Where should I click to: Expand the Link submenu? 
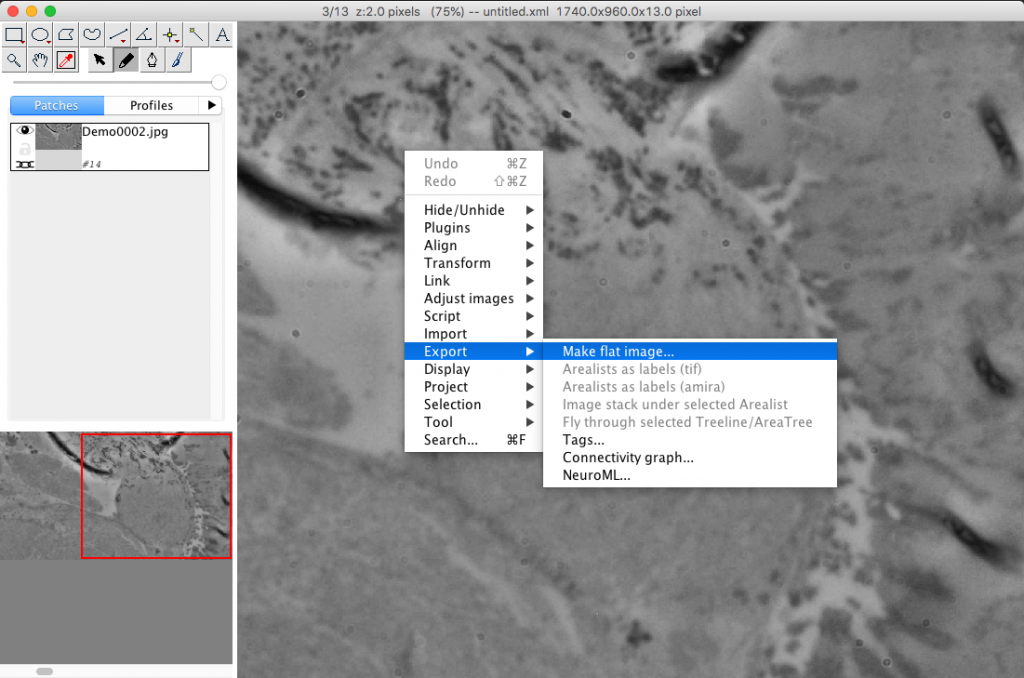click(473, 280)
